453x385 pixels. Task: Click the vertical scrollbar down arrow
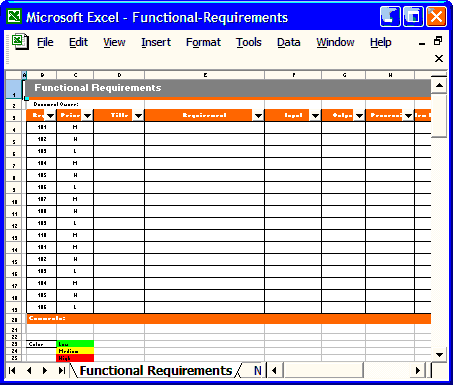(x=439, y=355)
